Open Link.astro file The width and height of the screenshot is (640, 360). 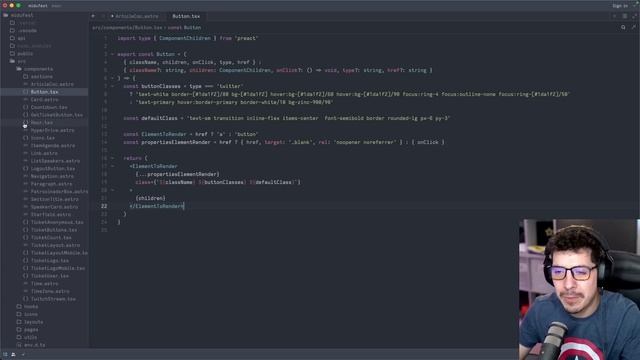[44, 153]
